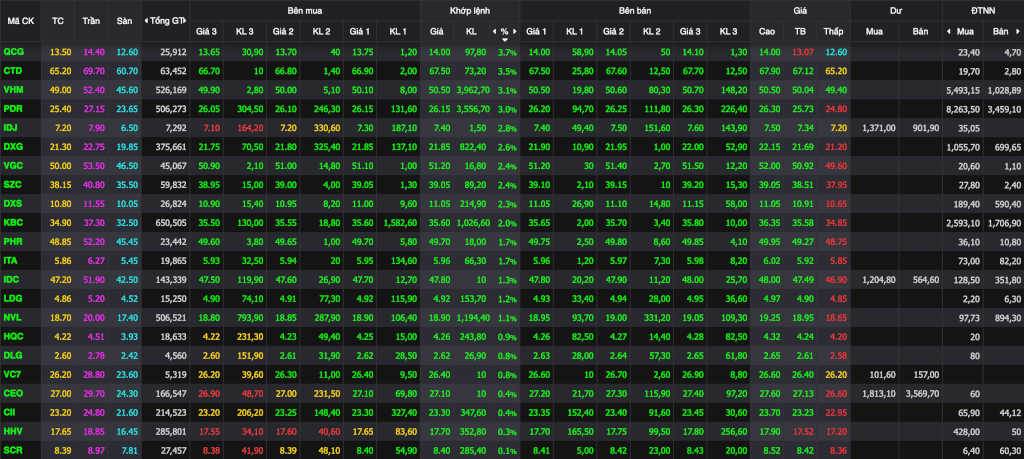The width and height of the screenshot is (1024, 459).
Task: Click the ĐTNN group header
Action: pos(983,11)
